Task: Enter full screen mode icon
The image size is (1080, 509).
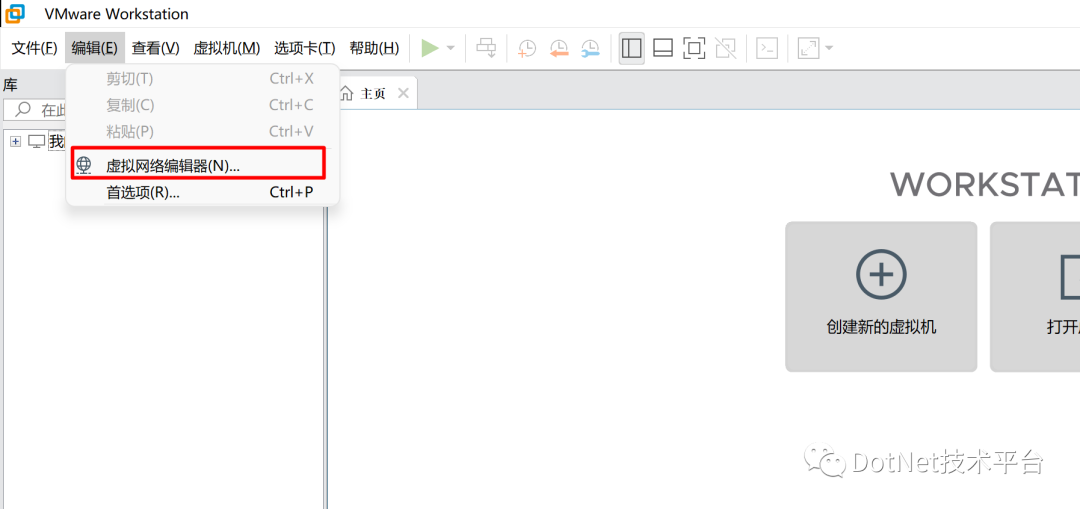Action: coord(694,48)
